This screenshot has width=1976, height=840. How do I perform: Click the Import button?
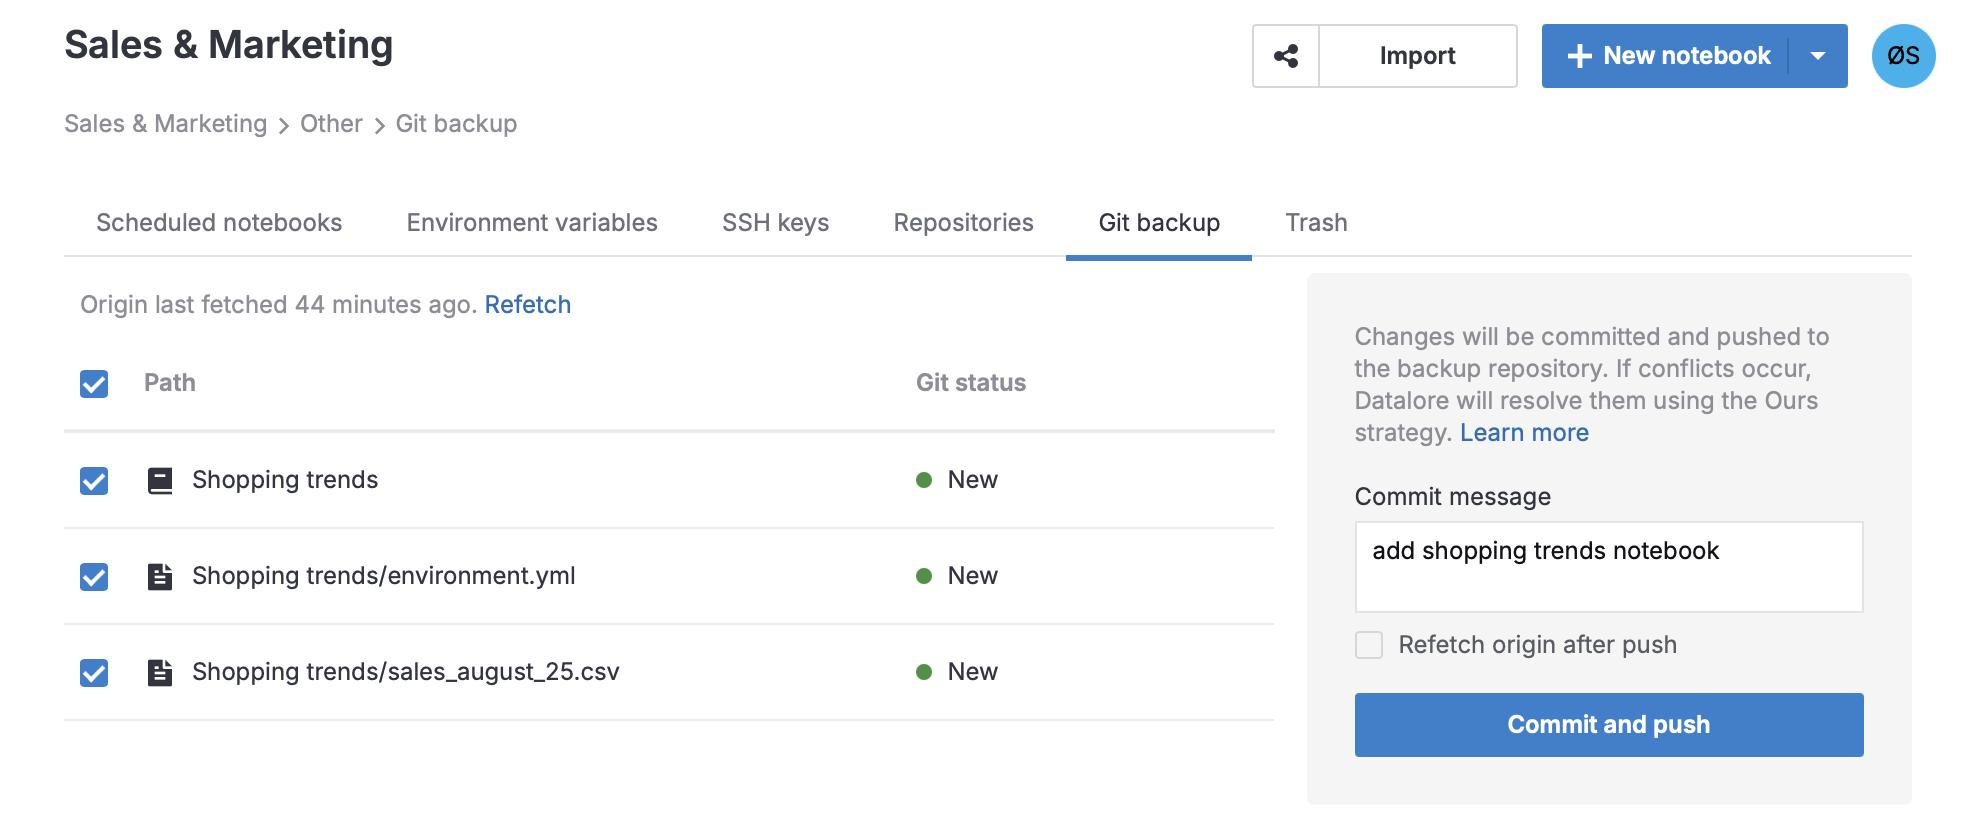1417,56
